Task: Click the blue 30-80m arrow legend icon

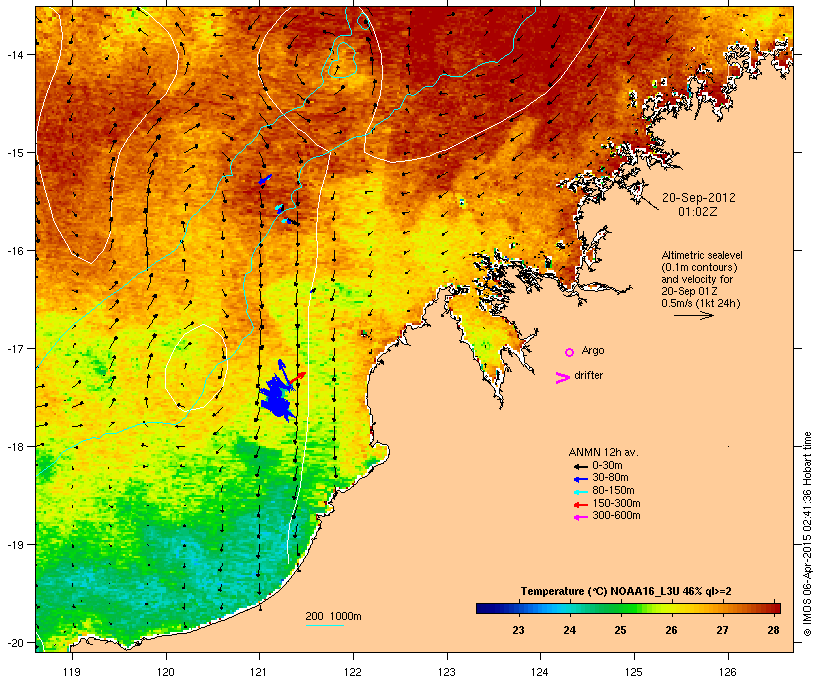Action: (x=580, y=479)
